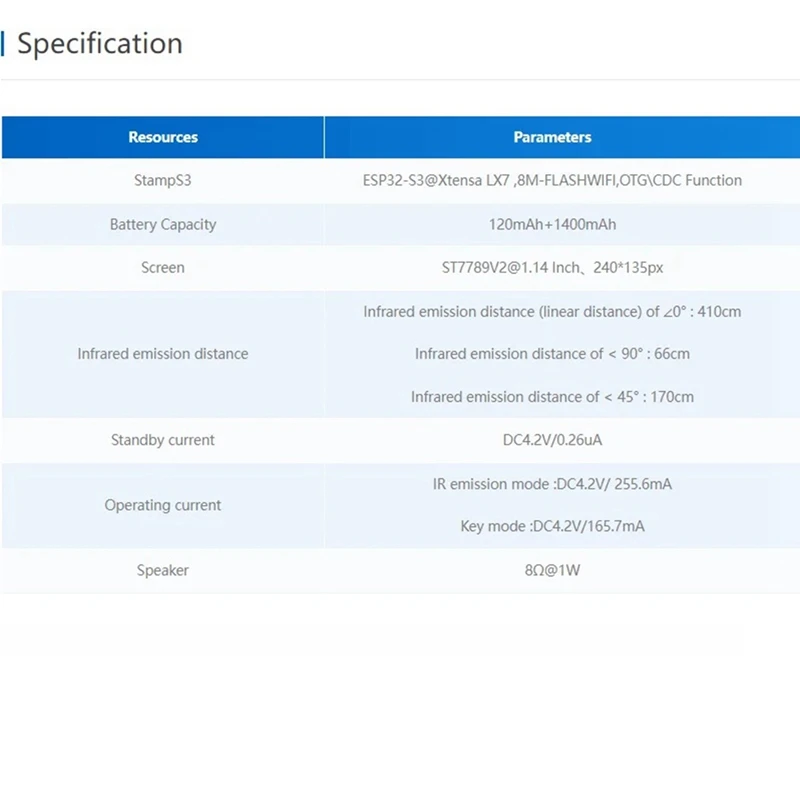Select the Parameters column header
This screenshot has width=800, height=800.
(x=552, y=137)
